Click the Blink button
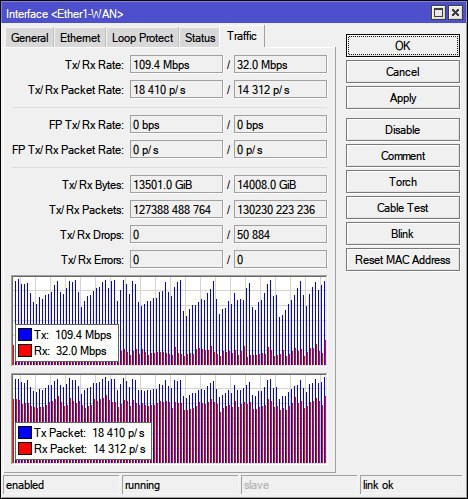The image size is (468, 499). (403, 234)
